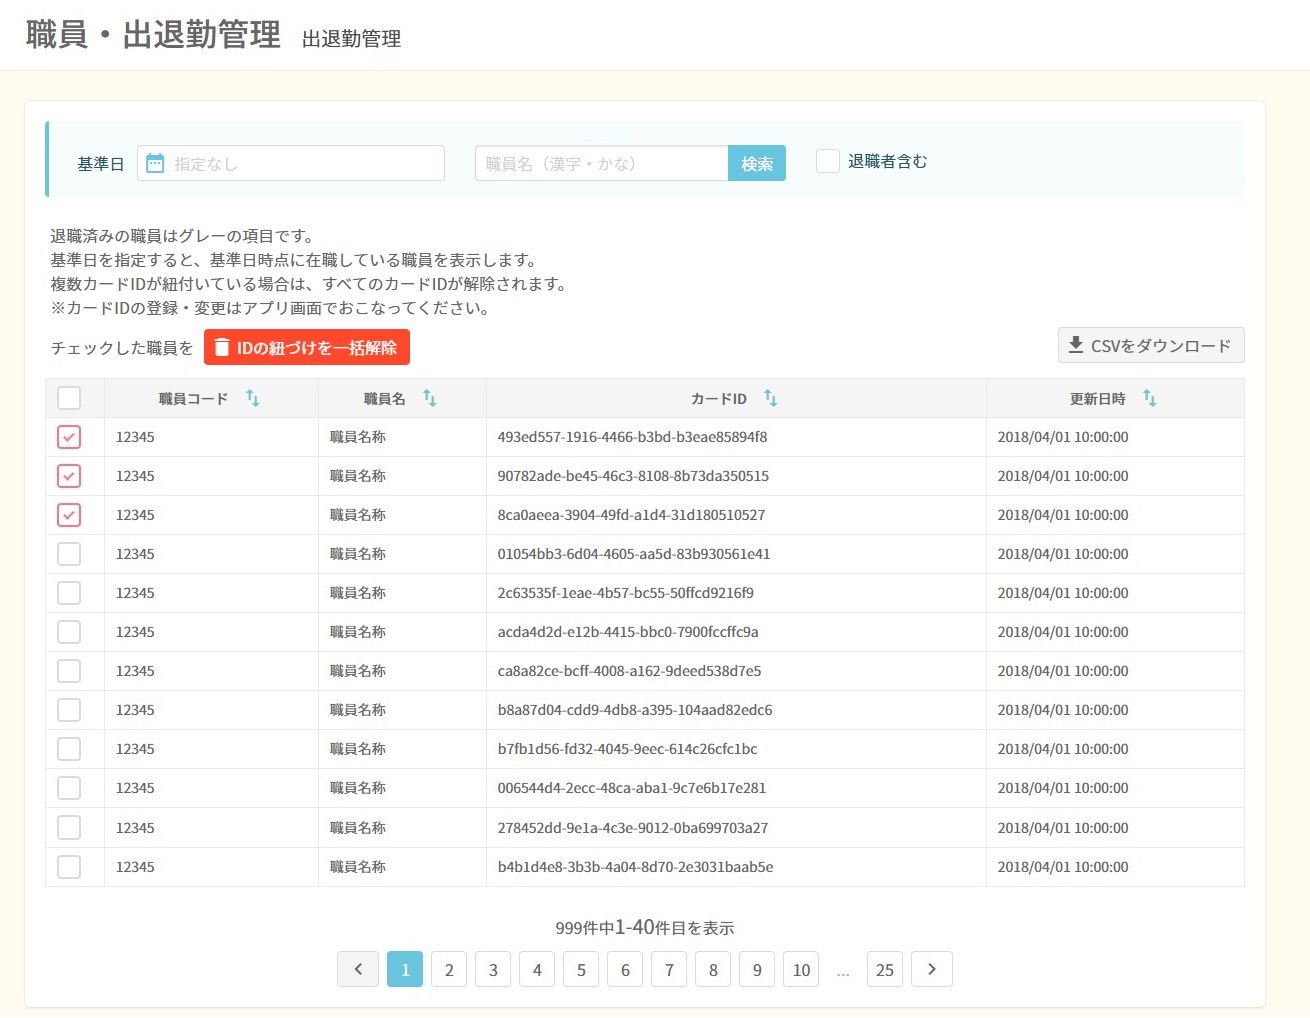
Task: Go to page 9 in pagination
Action: (757, 969)
